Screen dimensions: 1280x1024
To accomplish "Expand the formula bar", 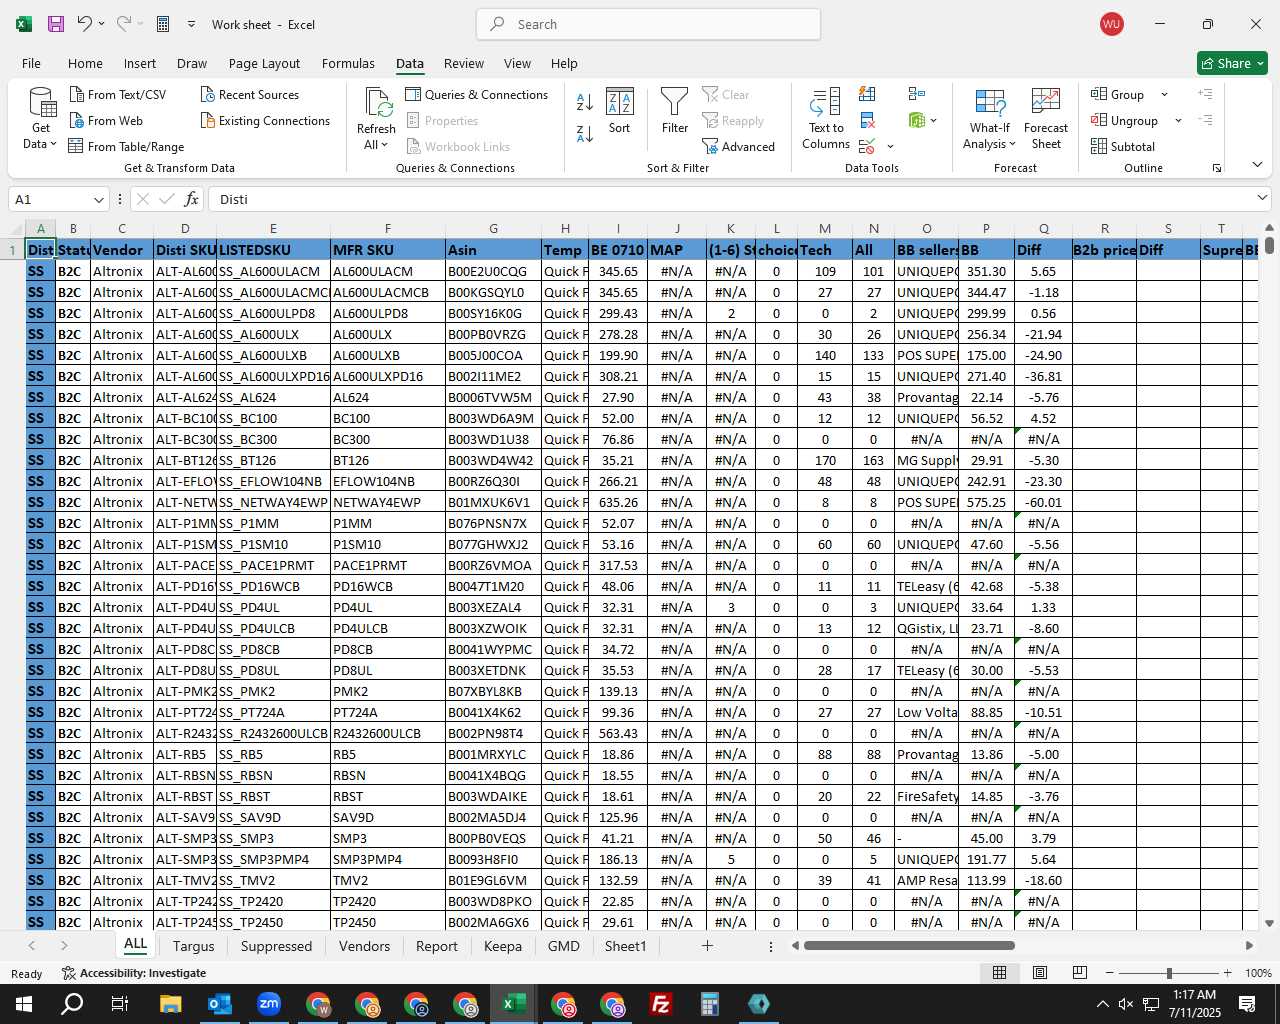I will 1262,198.
